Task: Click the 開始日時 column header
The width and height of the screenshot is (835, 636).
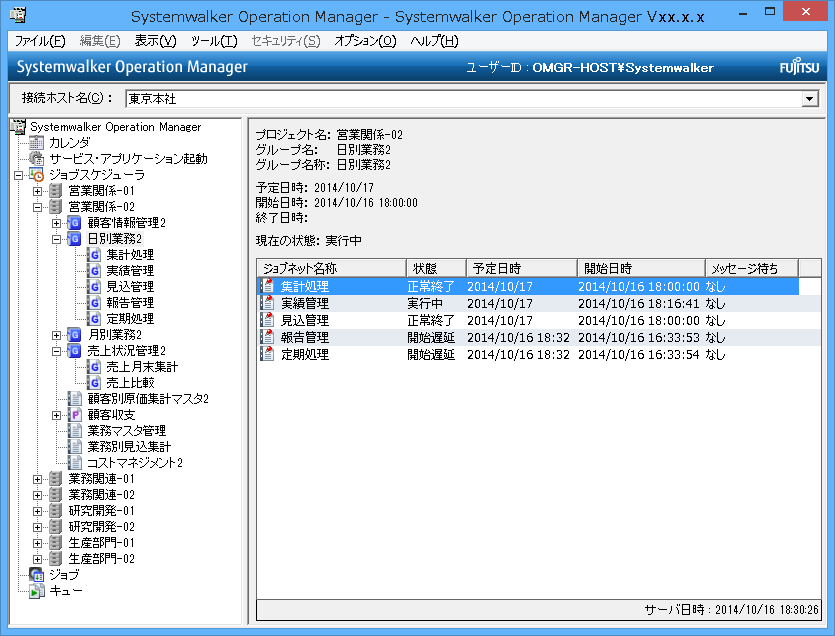Action: tap(640, 268)
